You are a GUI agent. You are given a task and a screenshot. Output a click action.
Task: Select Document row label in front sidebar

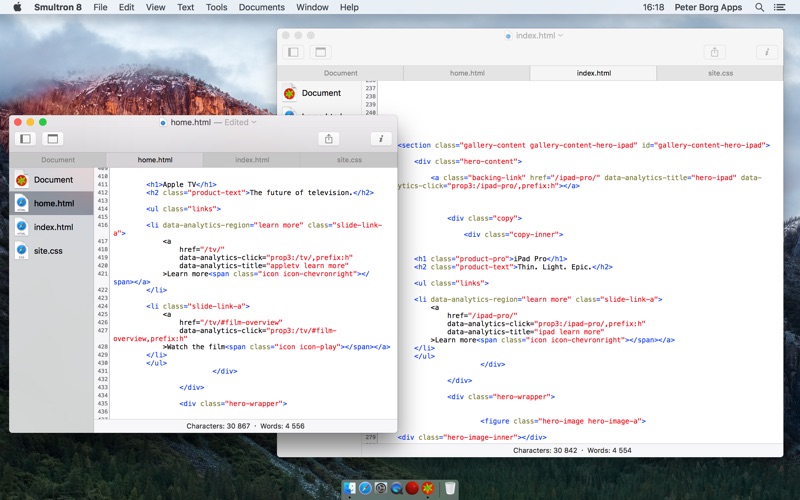point(54,180)
